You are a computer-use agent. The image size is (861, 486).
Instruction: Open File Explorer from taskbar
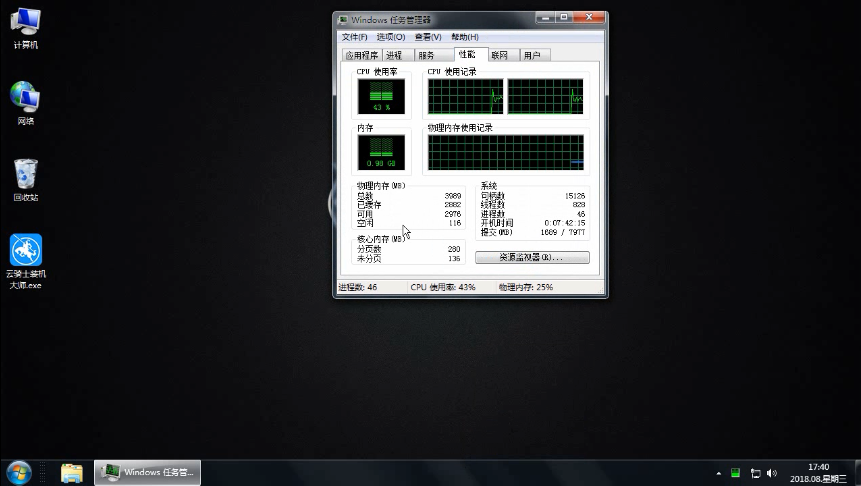pos(72,472)
